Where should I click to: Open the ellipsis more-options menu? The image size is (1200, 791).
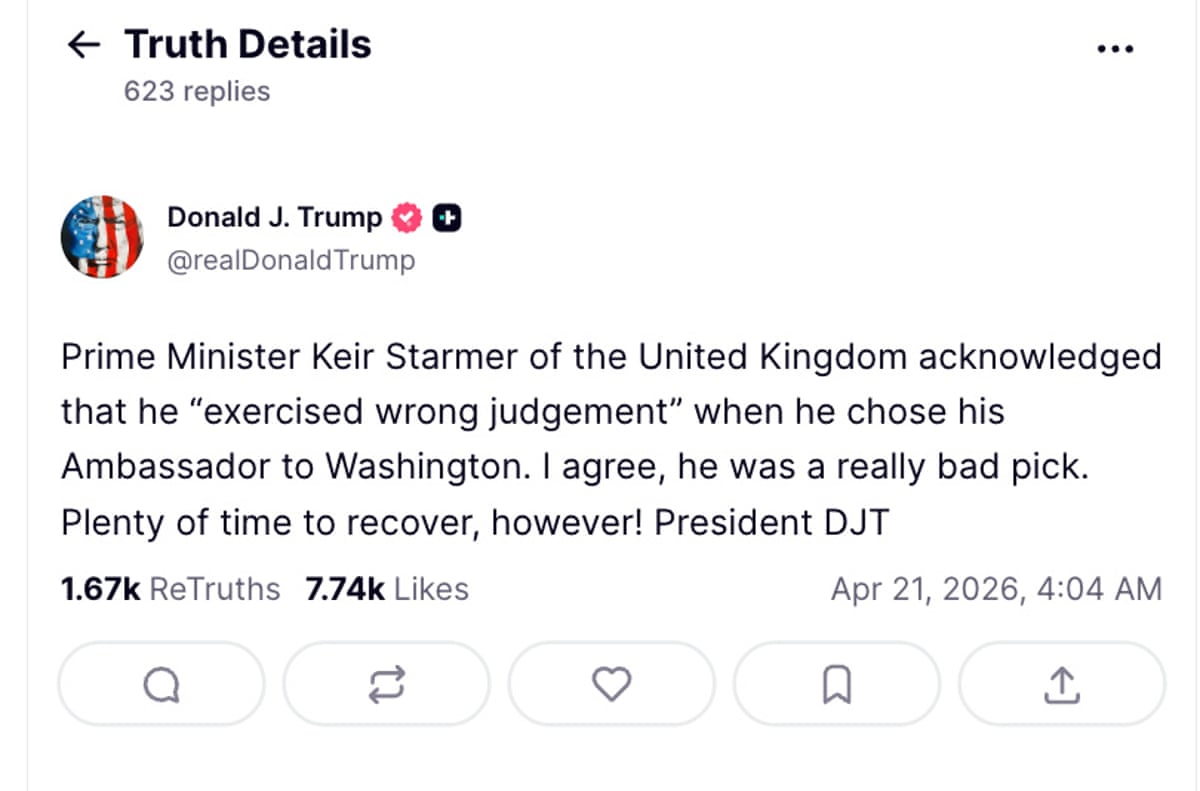pos(1115,47)
